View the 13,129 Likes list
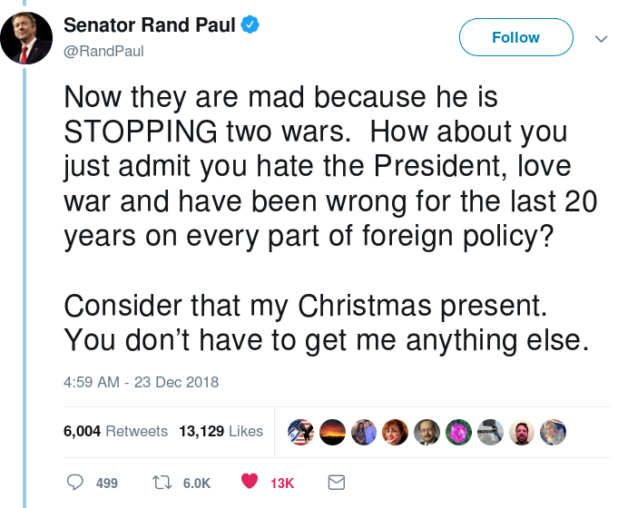The height and width of the screenshot is (508, 618). click(x=220, y=431)
